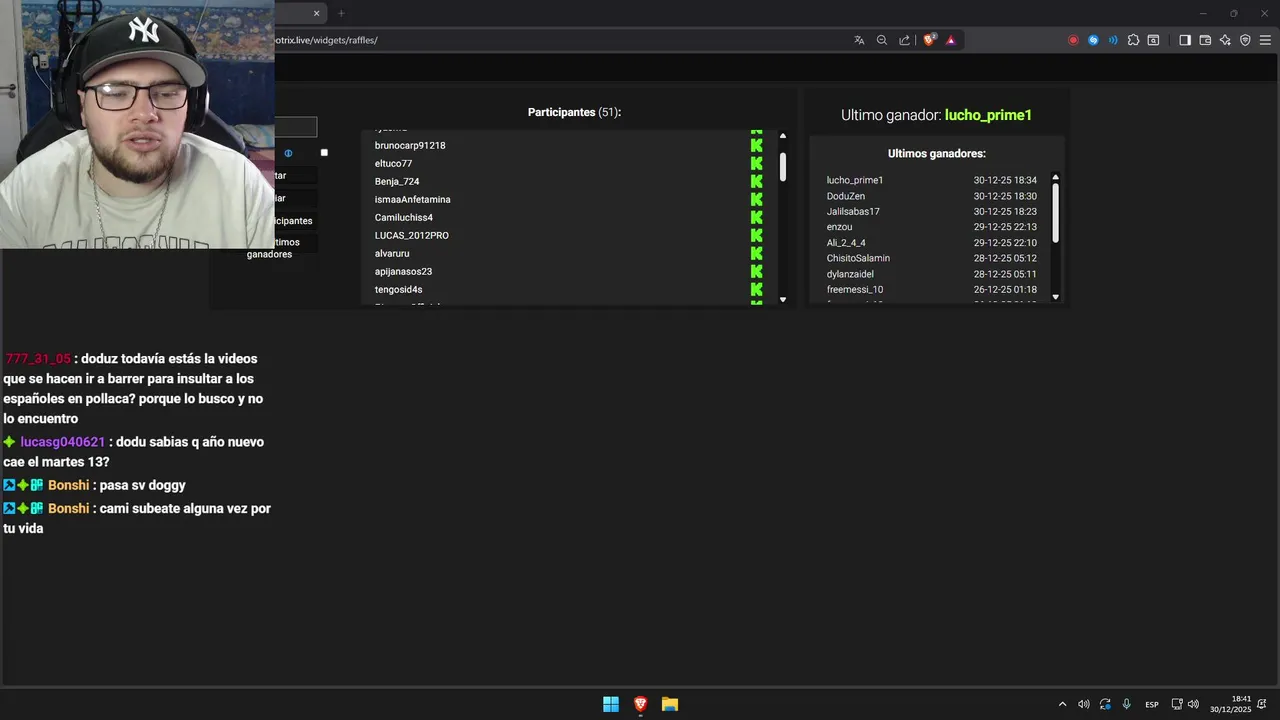Click the red record extension icon
The width and height of the screenshot is (1280, 720).
(1073, 40)
